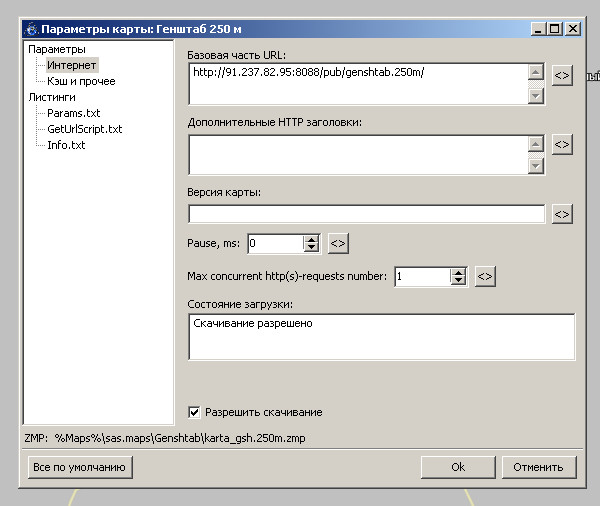Open the Params.txt listing
Image resolution: width=600 pixels, height=506 pixels.
74,113
